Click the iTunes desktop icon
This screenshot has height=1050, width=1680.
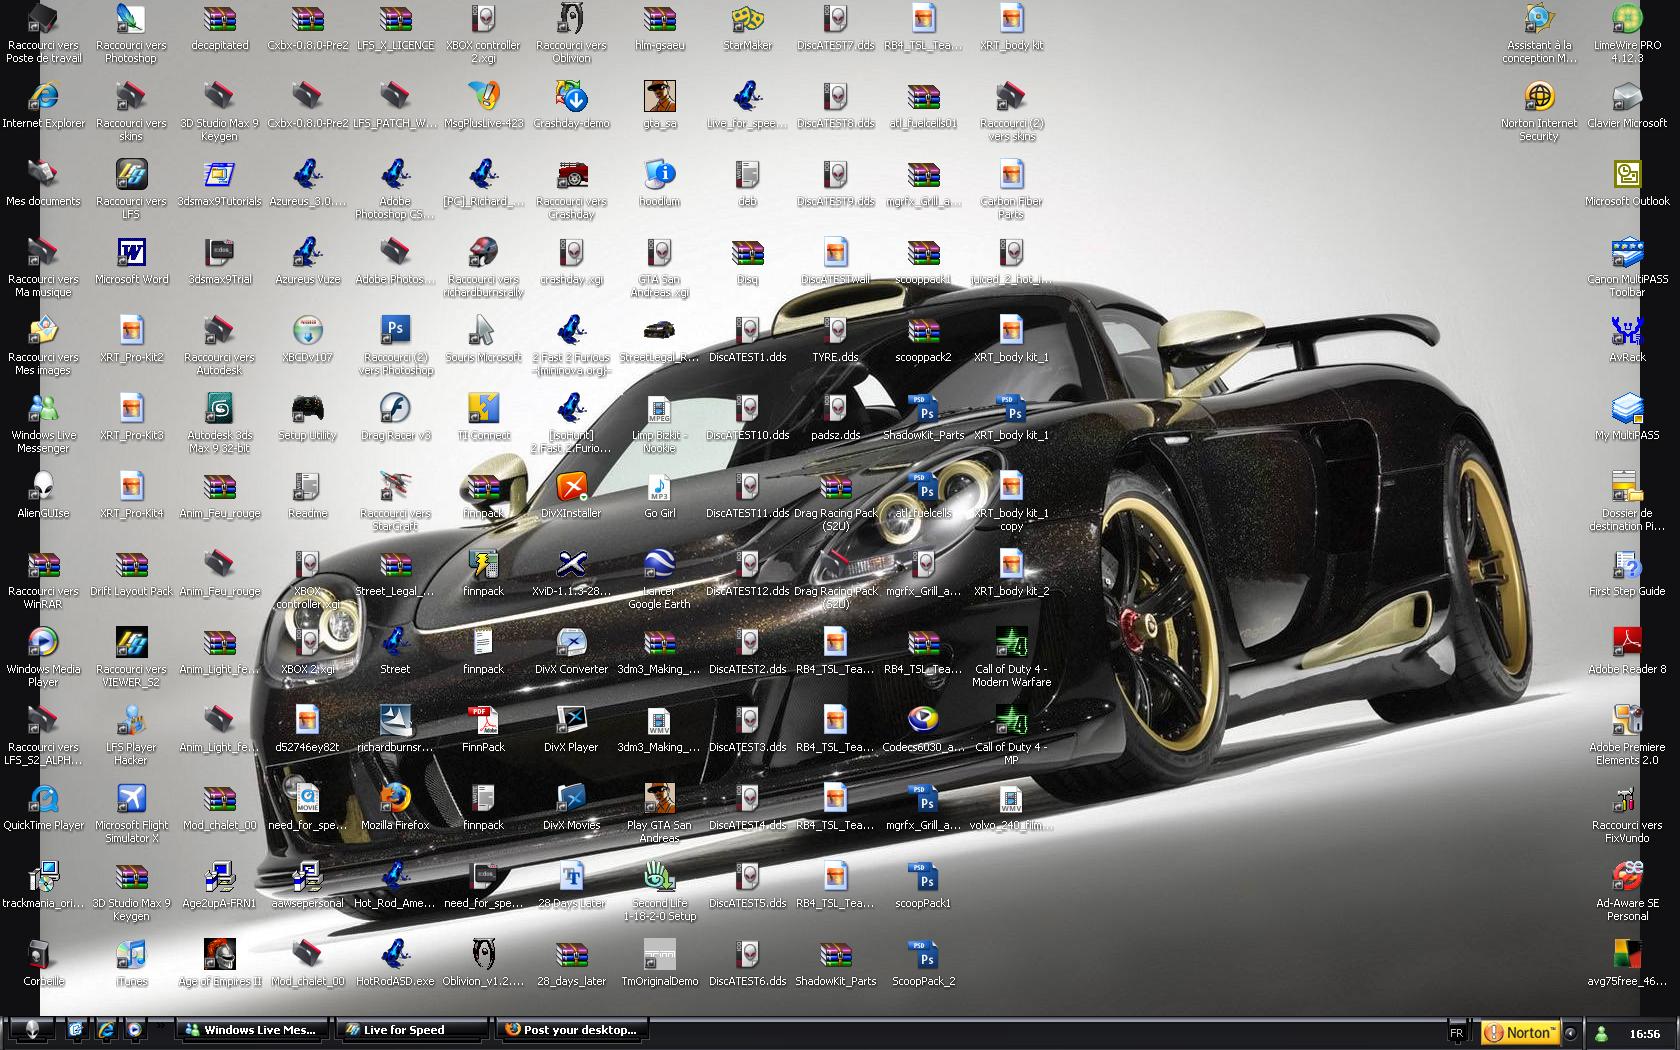[x=131, y=955]
